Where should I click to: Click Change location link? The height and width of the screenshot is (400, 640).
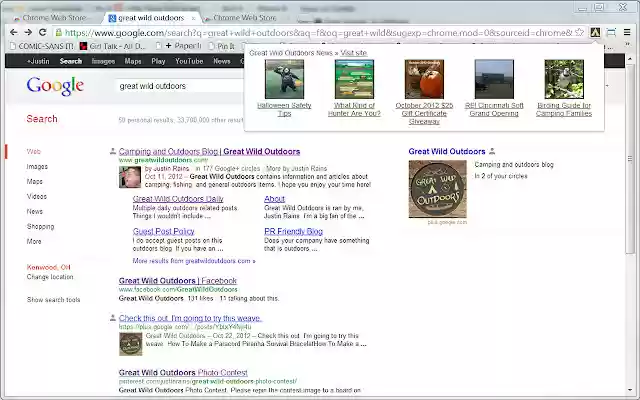coord(50,277)
